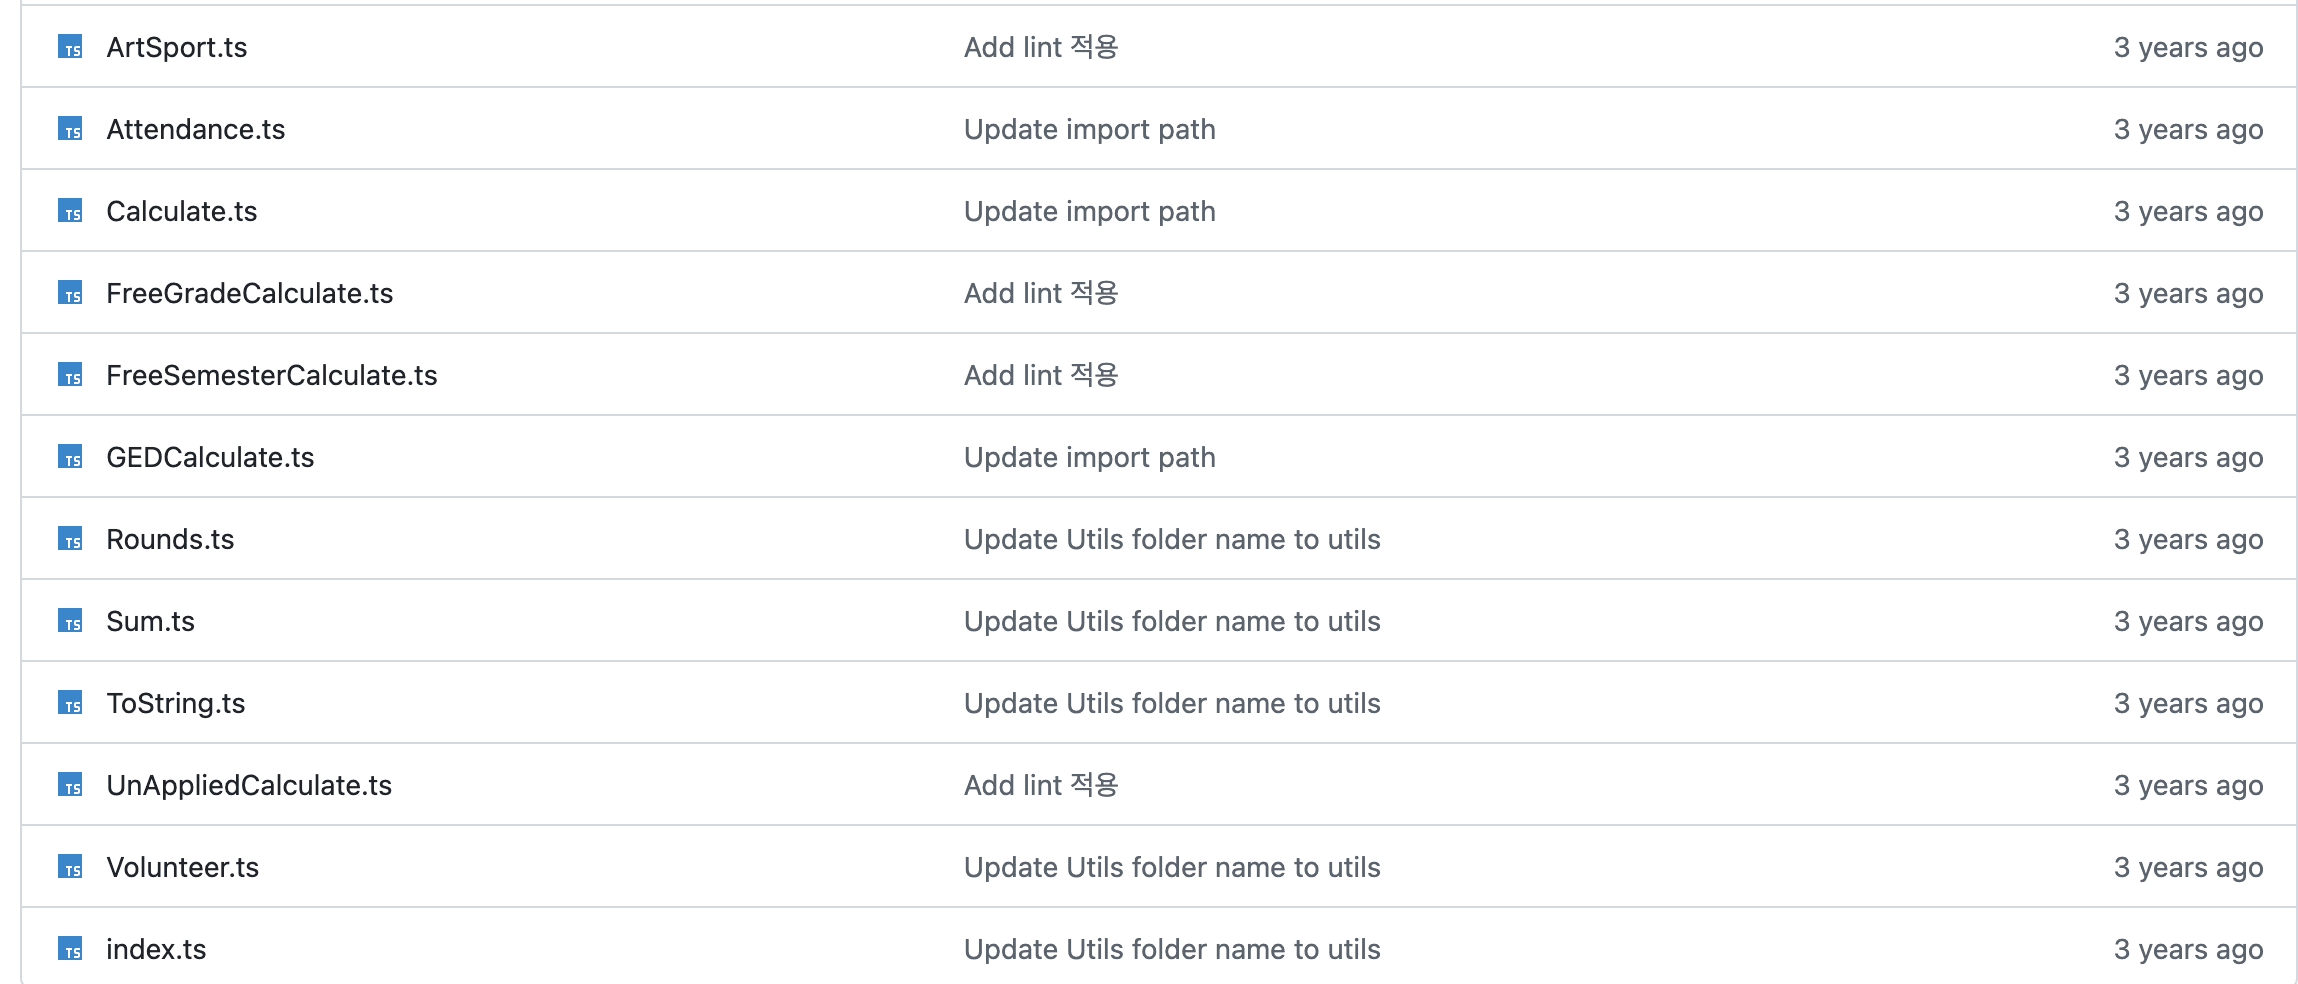The image size is (2298, 984).
Task: Open 'Update import path' commit for GEDCalculate.ts
Action: [x=1090, y=457]
